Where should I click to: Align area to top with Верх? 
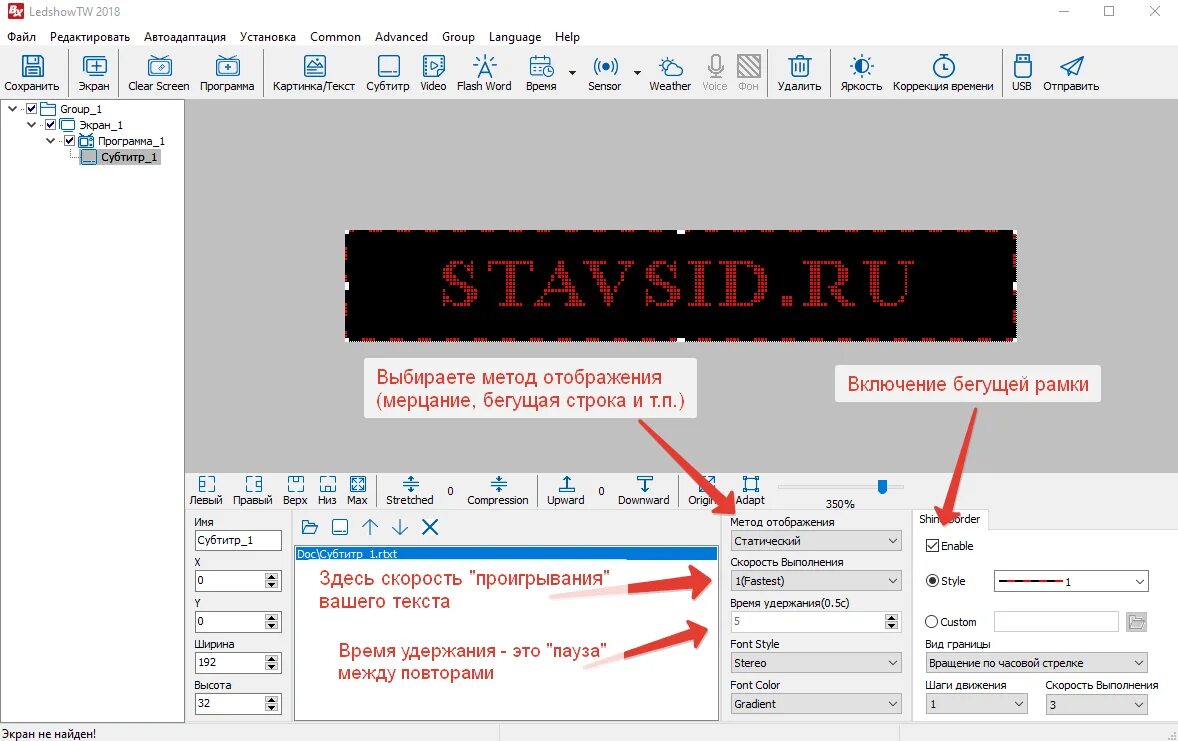tap(295, 484)
